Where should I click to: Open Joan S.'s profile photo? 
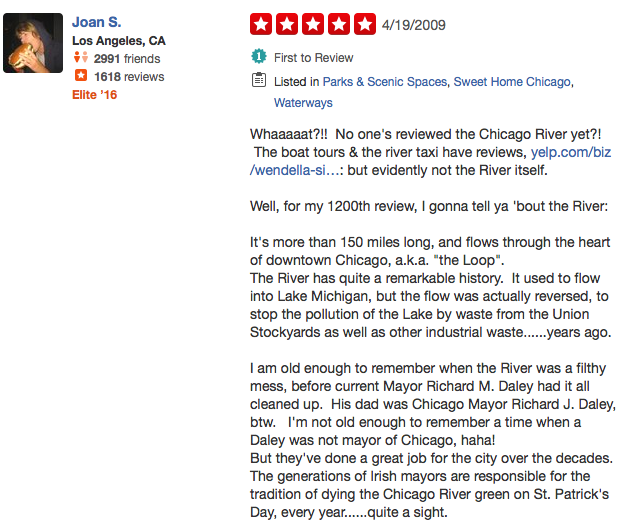pos(33,43)
